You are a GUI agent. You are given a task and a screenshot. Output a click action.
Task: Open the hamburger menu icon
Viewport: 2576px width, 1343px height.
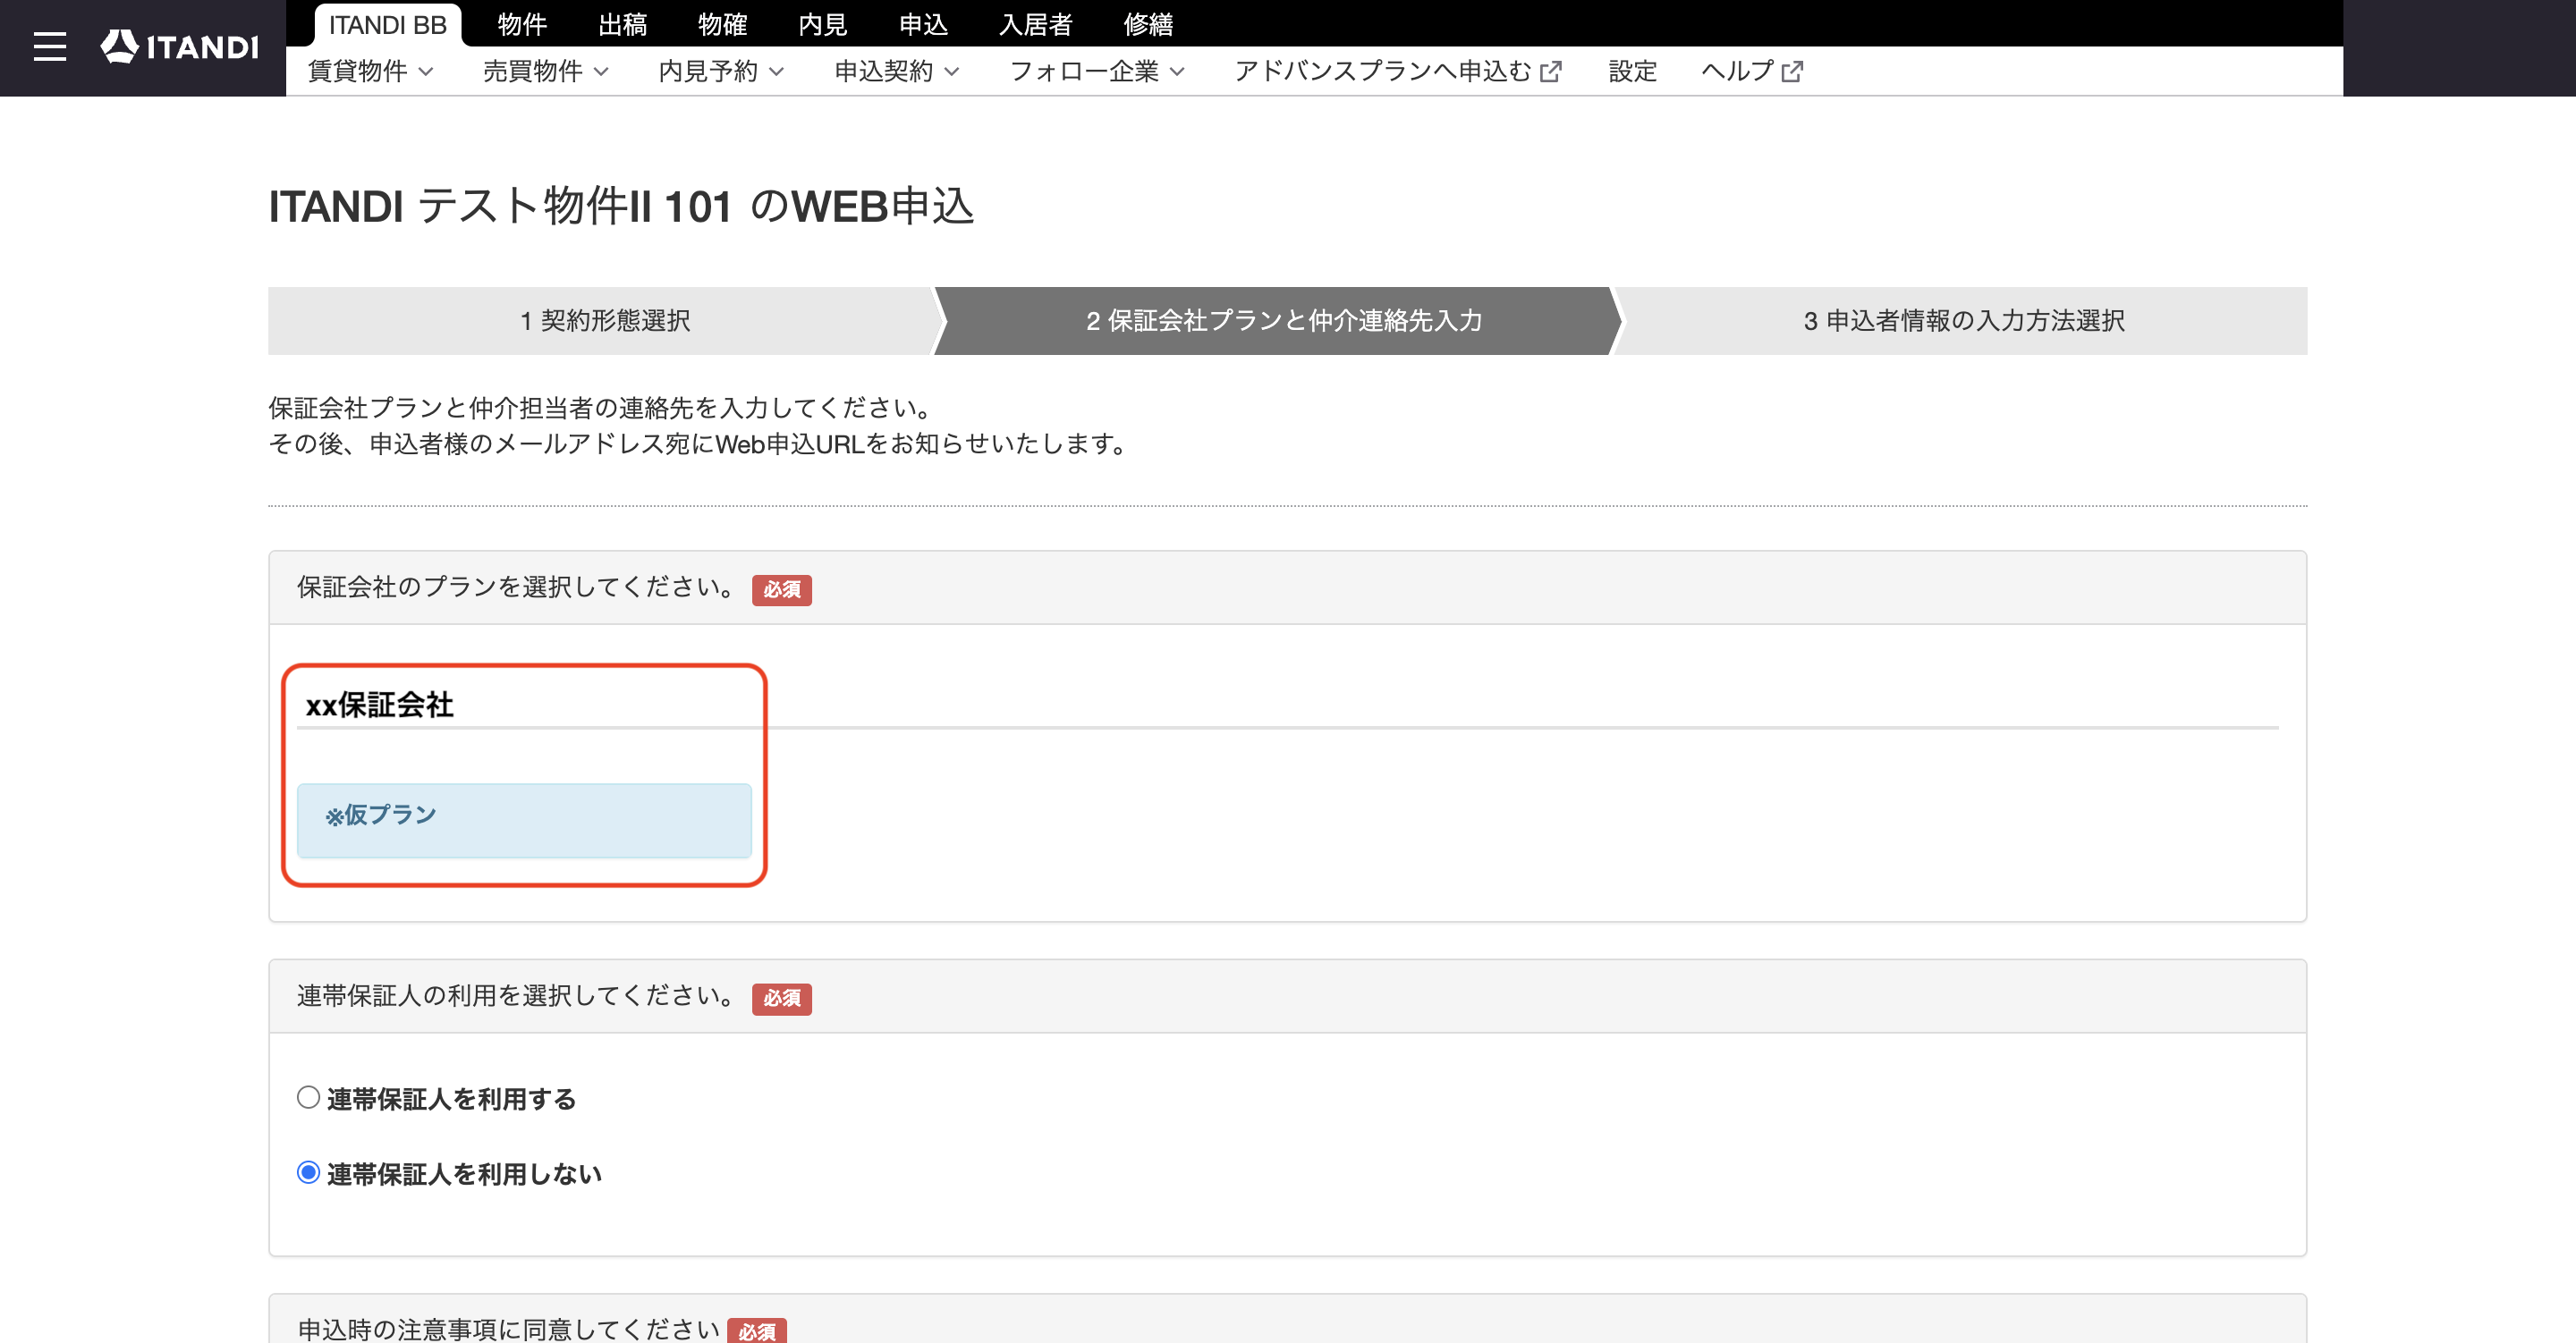pyautogui.click(x=49, y=47)
